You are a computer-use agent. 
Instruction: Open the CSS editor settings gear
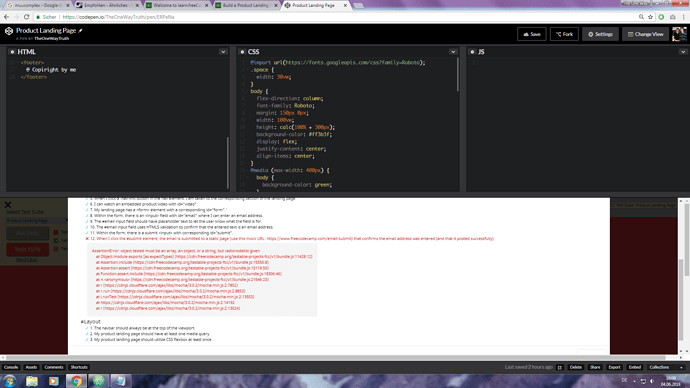coord(242,52)
